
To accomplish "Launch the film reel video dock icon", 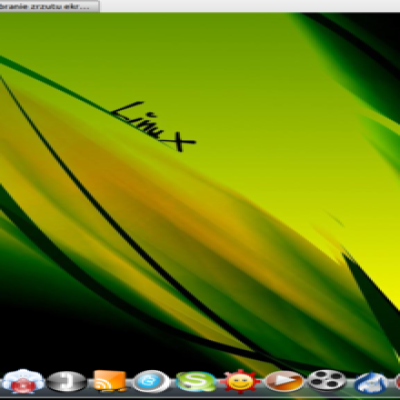I will pyautogui.click(x=327, y=381).
